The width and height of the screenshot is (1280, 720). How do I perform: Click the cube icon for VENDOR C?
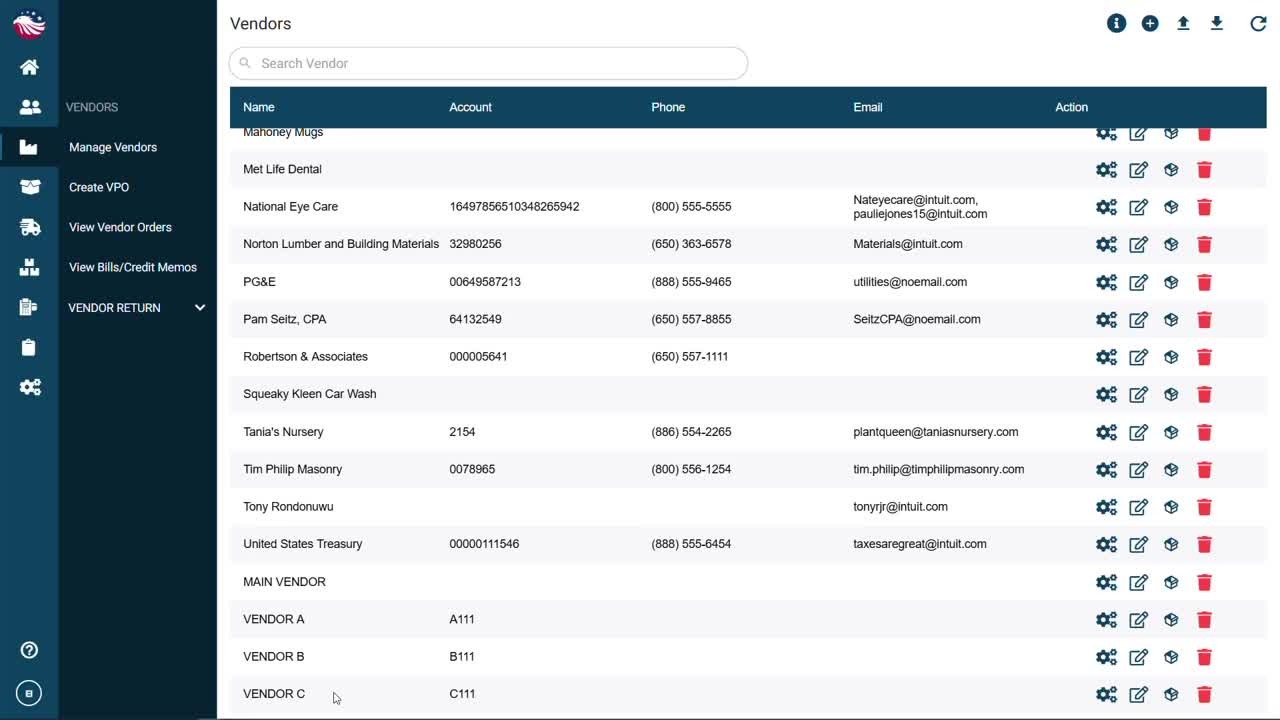[1171, 695]
